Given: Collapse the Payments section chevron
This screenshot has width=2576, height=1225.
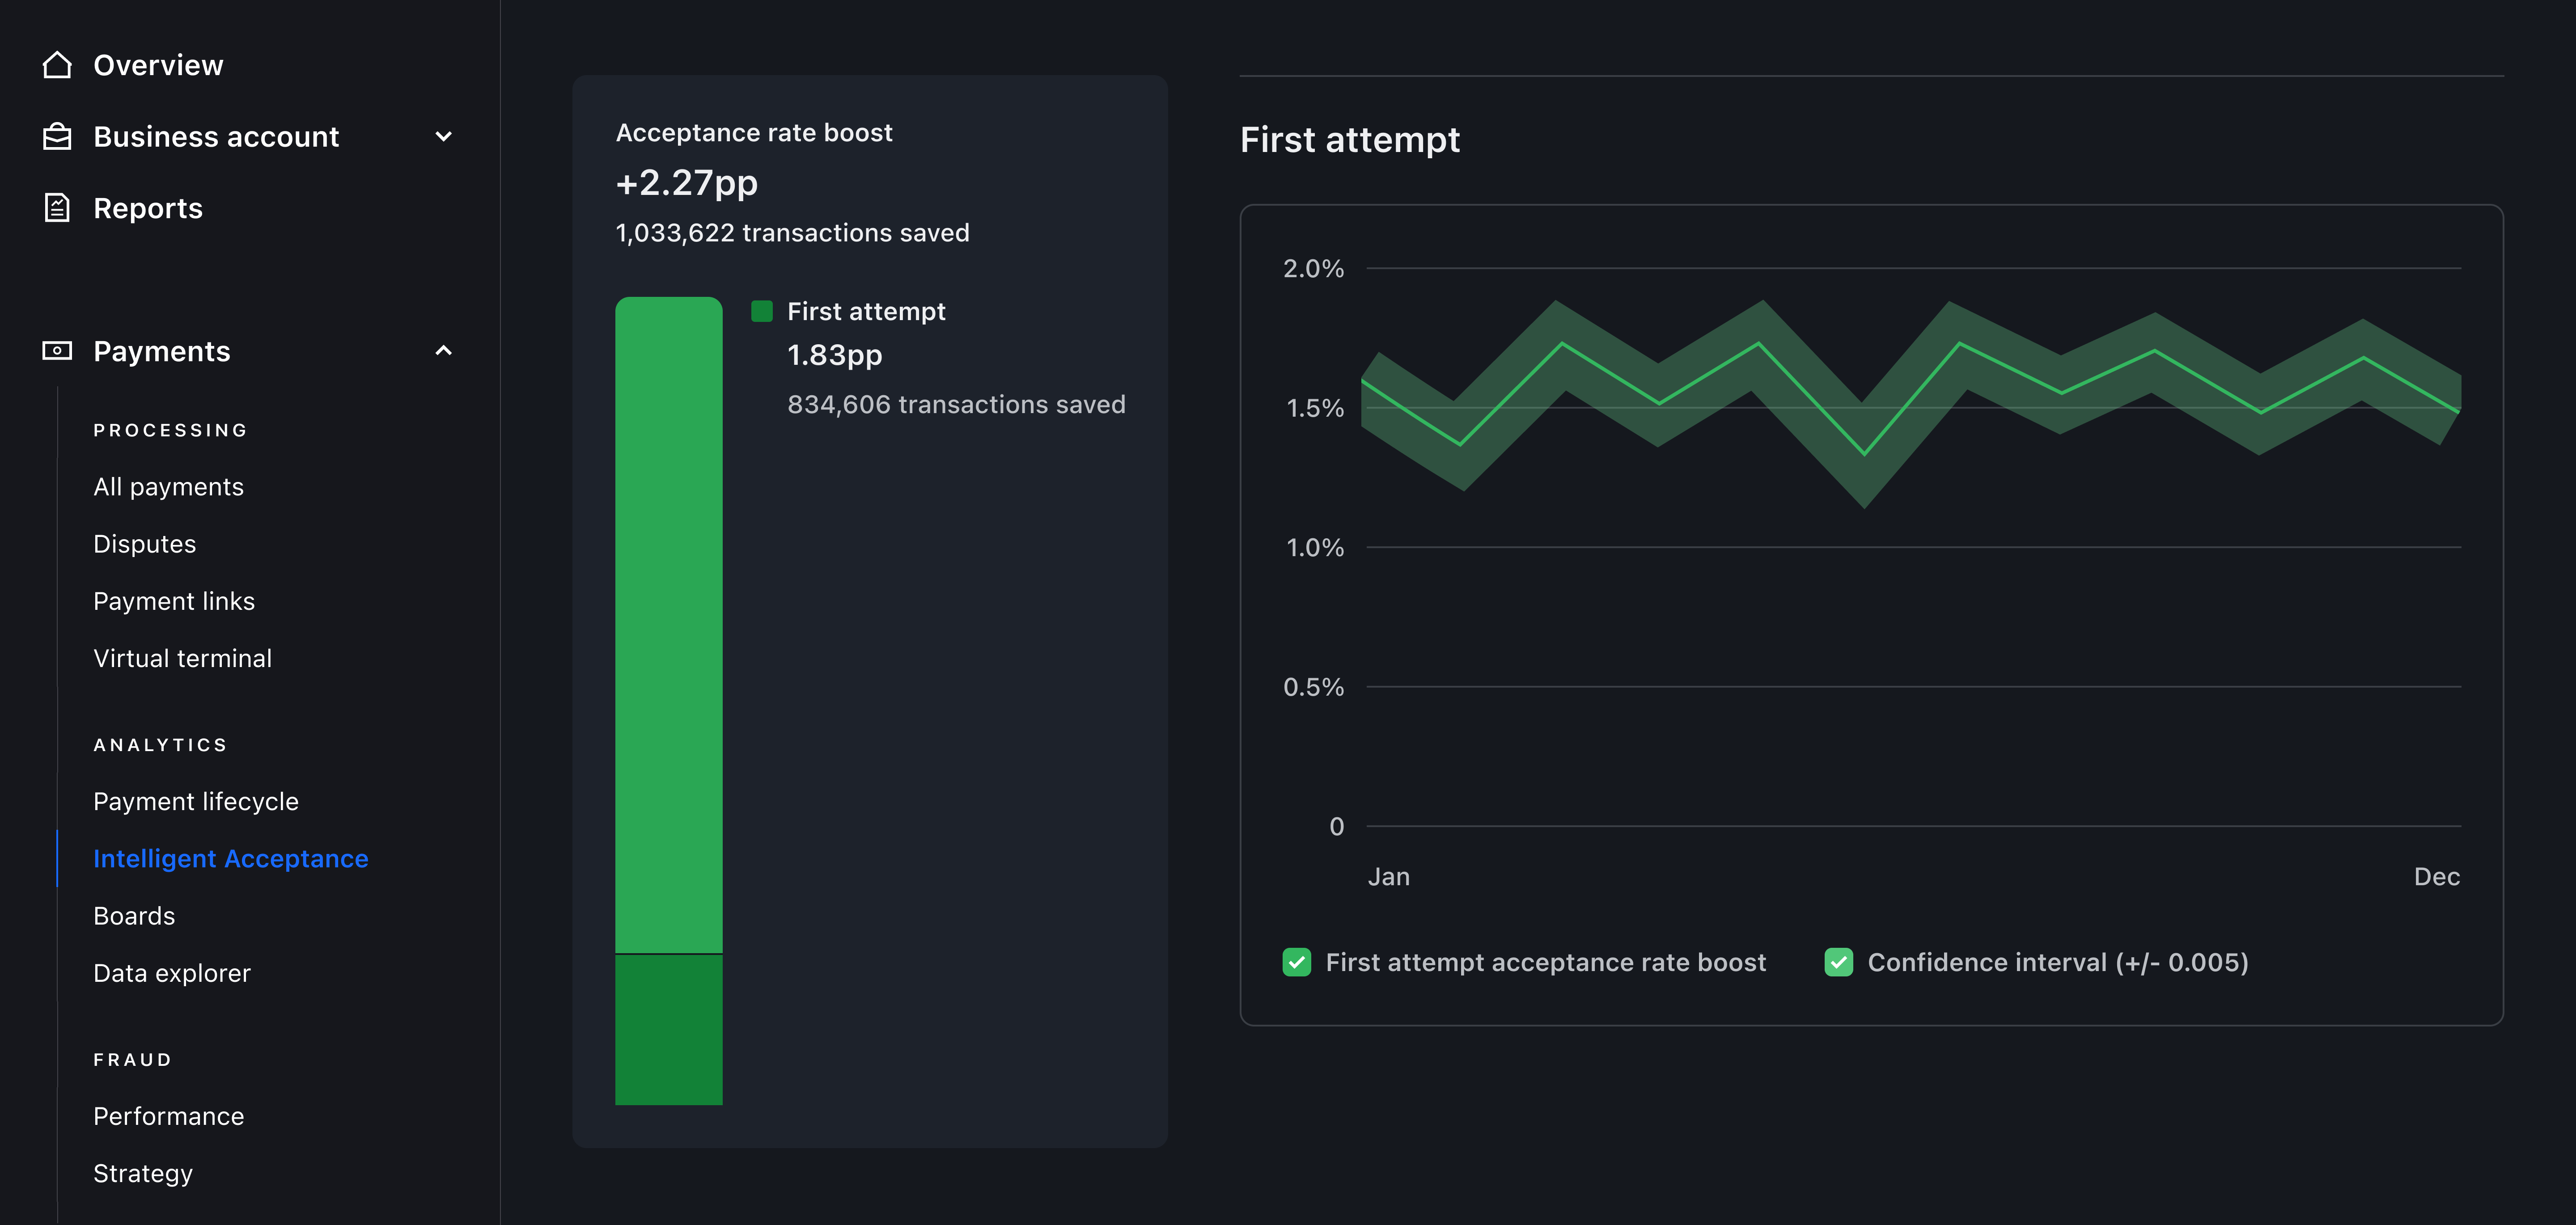Looking at the screenshot, I should [x=444, y=351].
